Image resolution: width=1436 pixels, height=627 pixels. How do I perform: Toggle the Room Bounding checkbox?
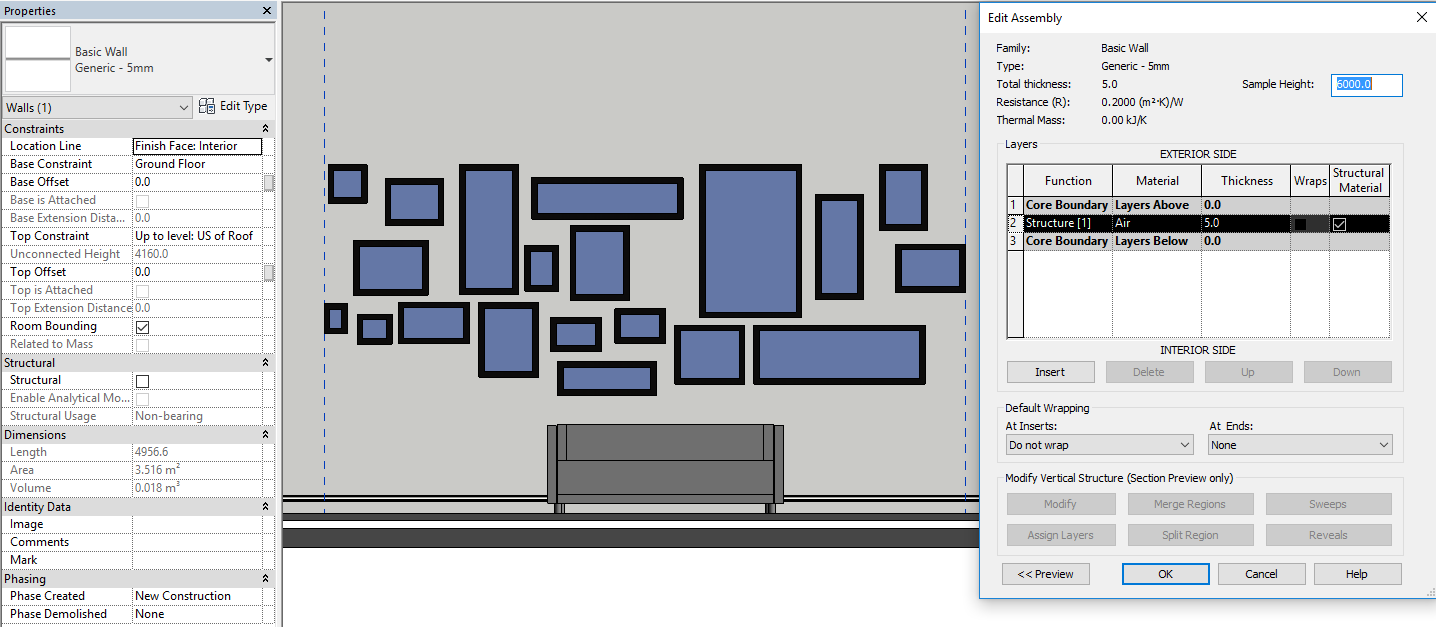tap(140, 326)
